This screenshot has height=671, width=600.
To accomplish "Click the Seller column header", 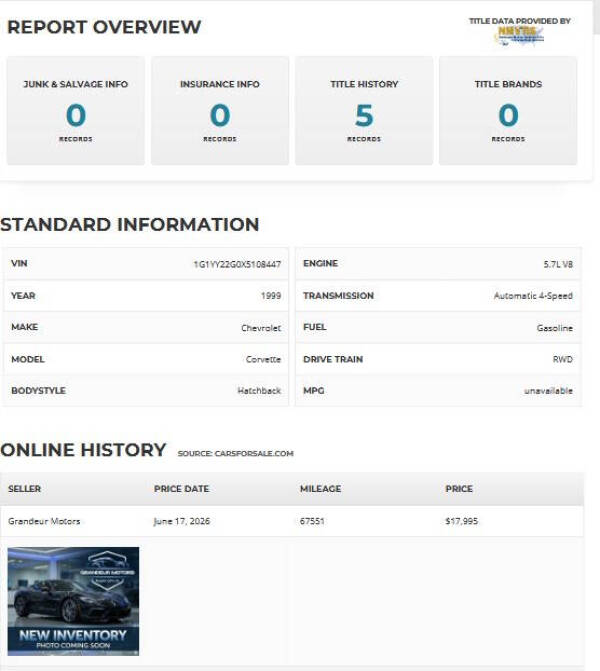I will [24, 489].
